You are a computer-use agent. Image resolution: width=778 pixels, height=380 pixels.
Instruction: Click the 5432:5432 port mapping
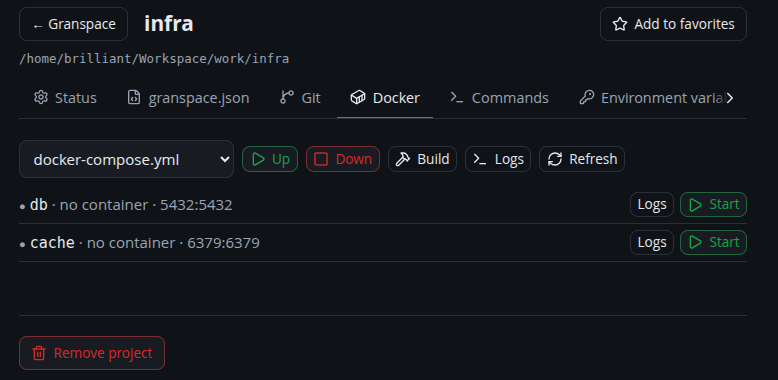click(x=196, y=204)
